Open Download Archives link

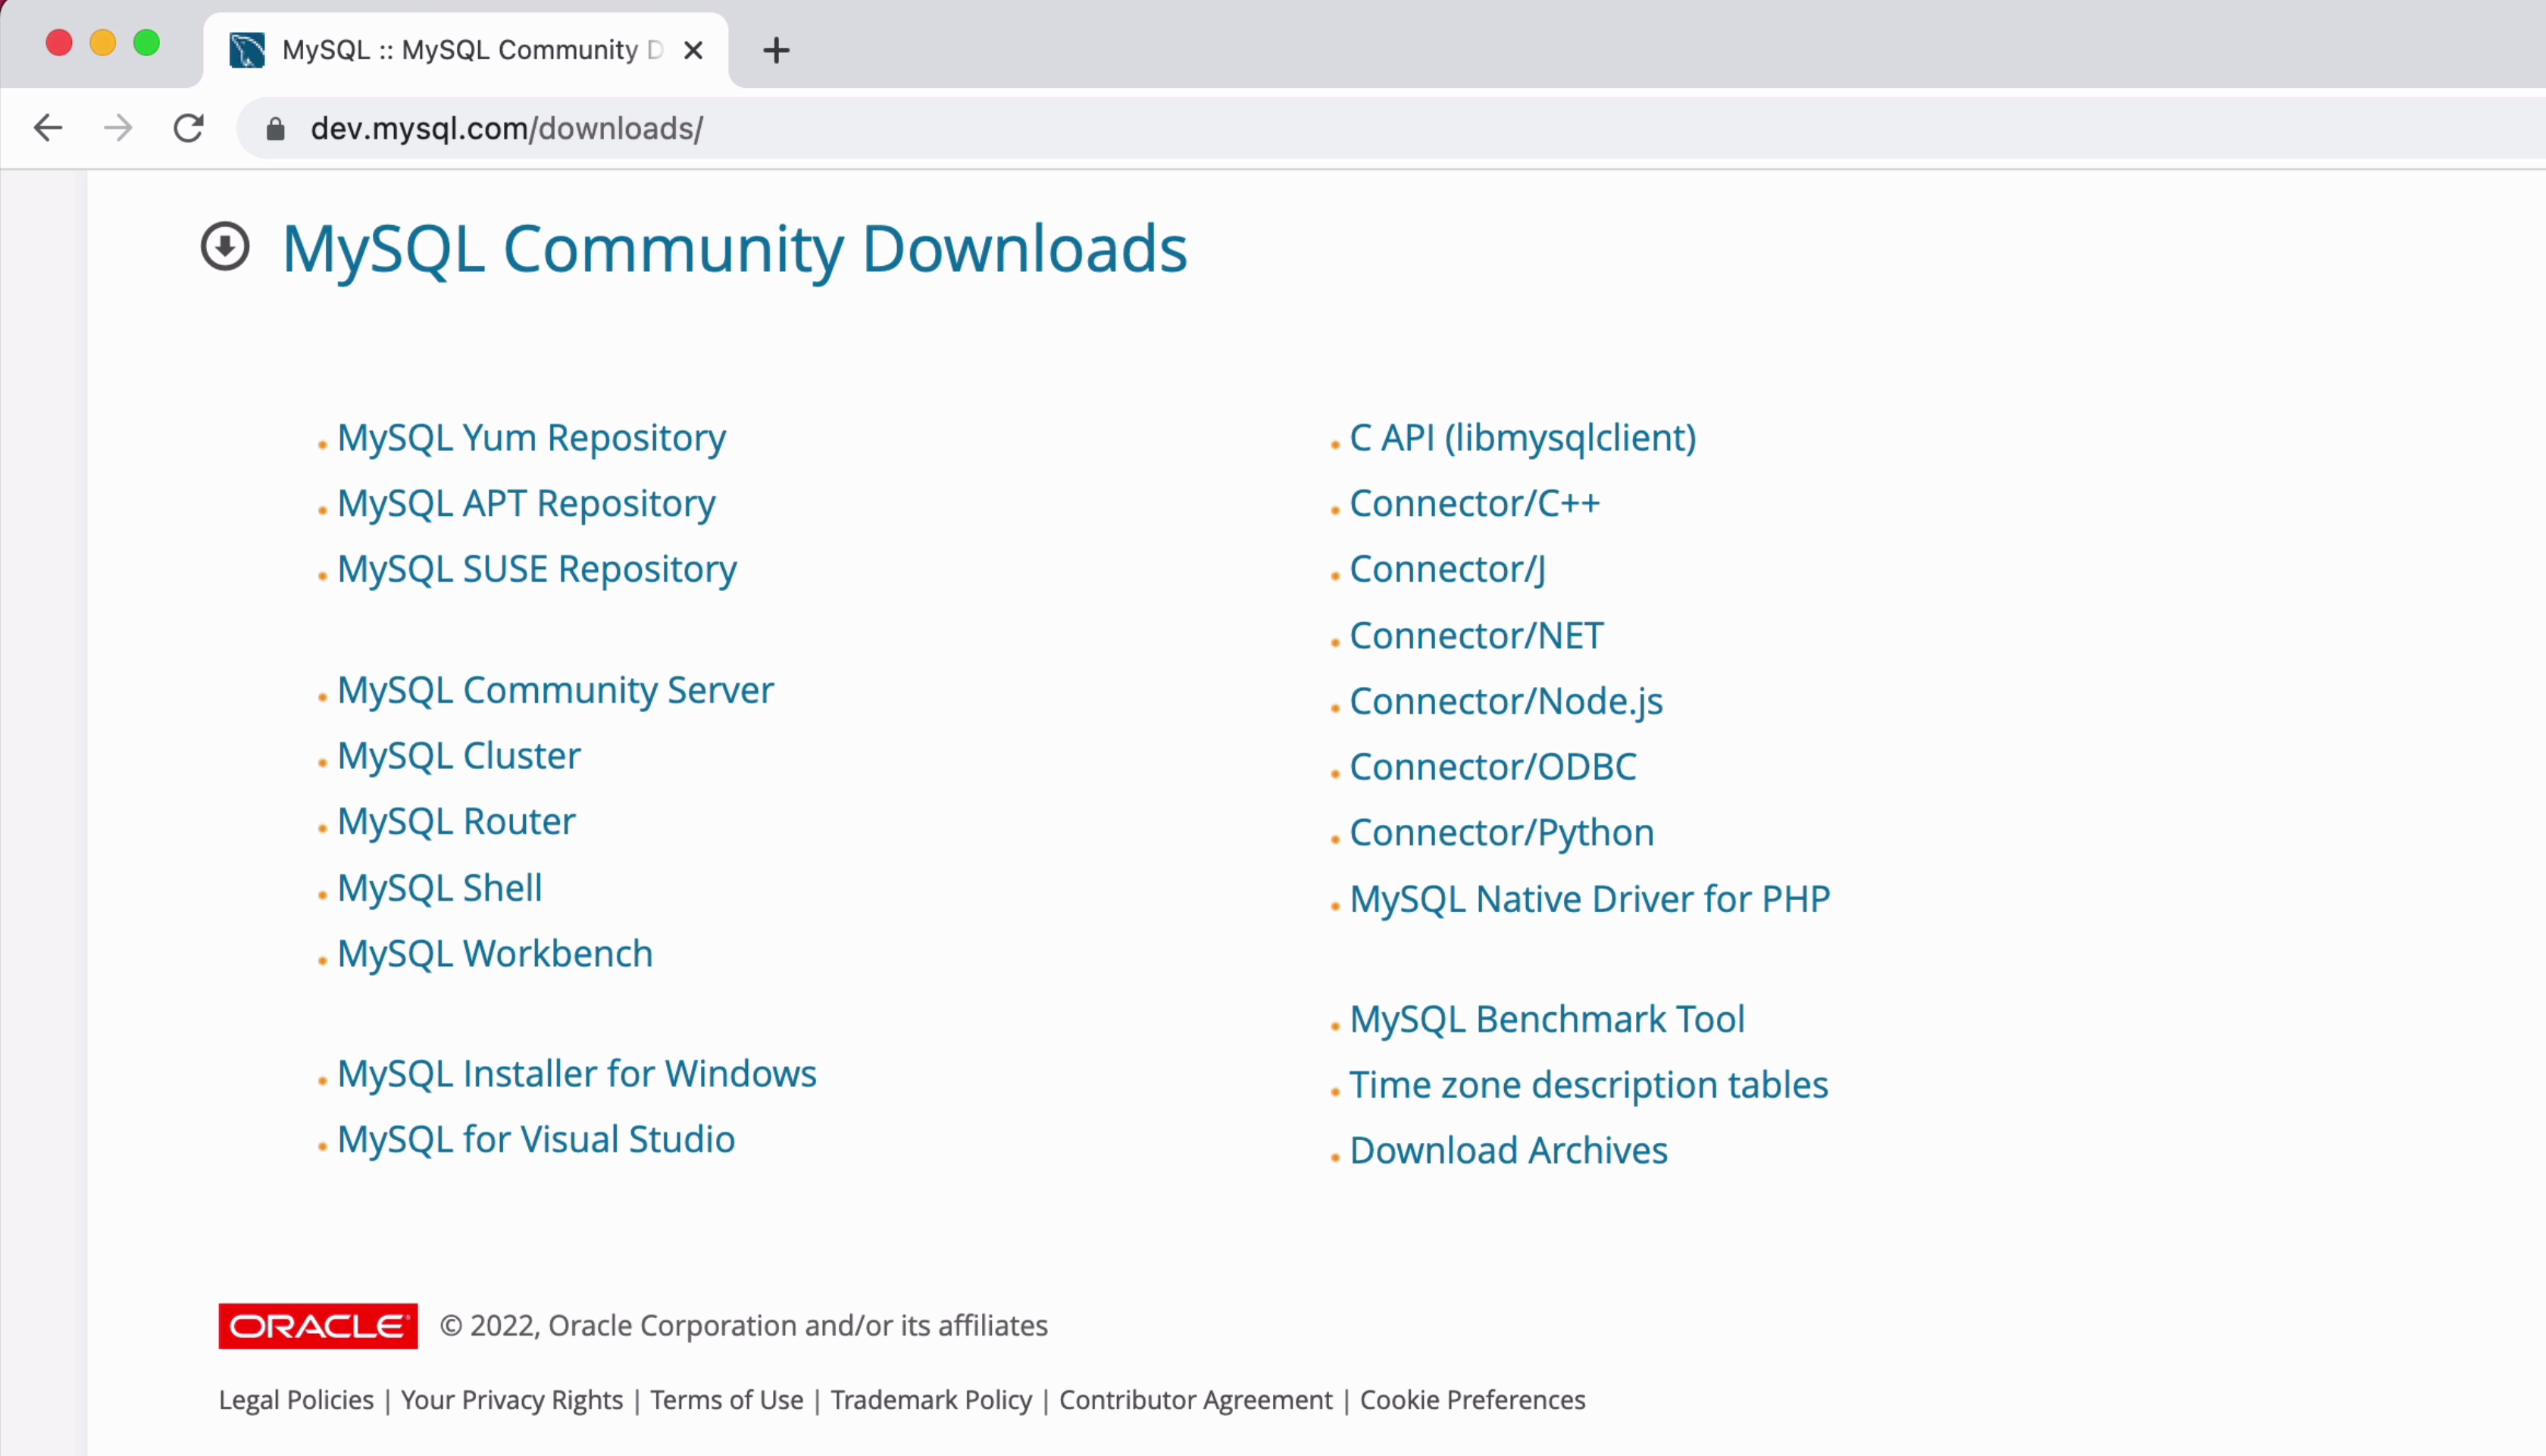coord(1508,1150)
